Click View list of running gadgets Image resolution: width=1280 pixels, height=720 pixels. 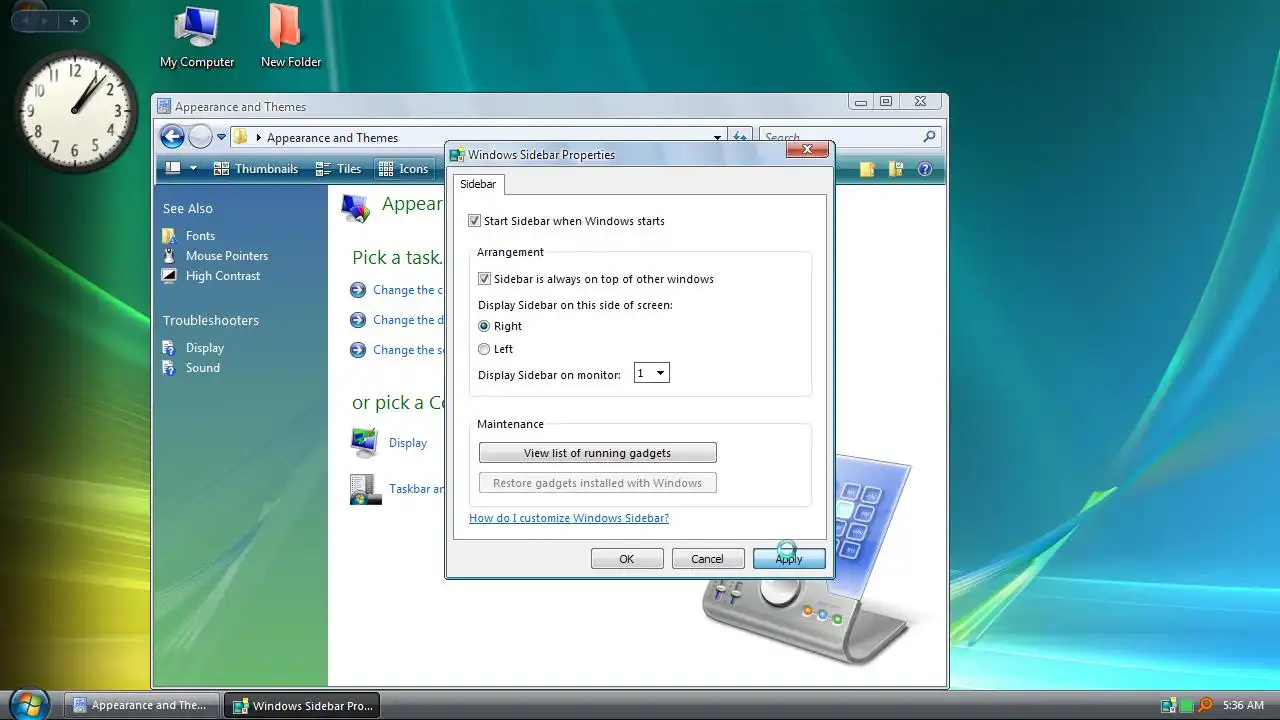pos(597,453)
